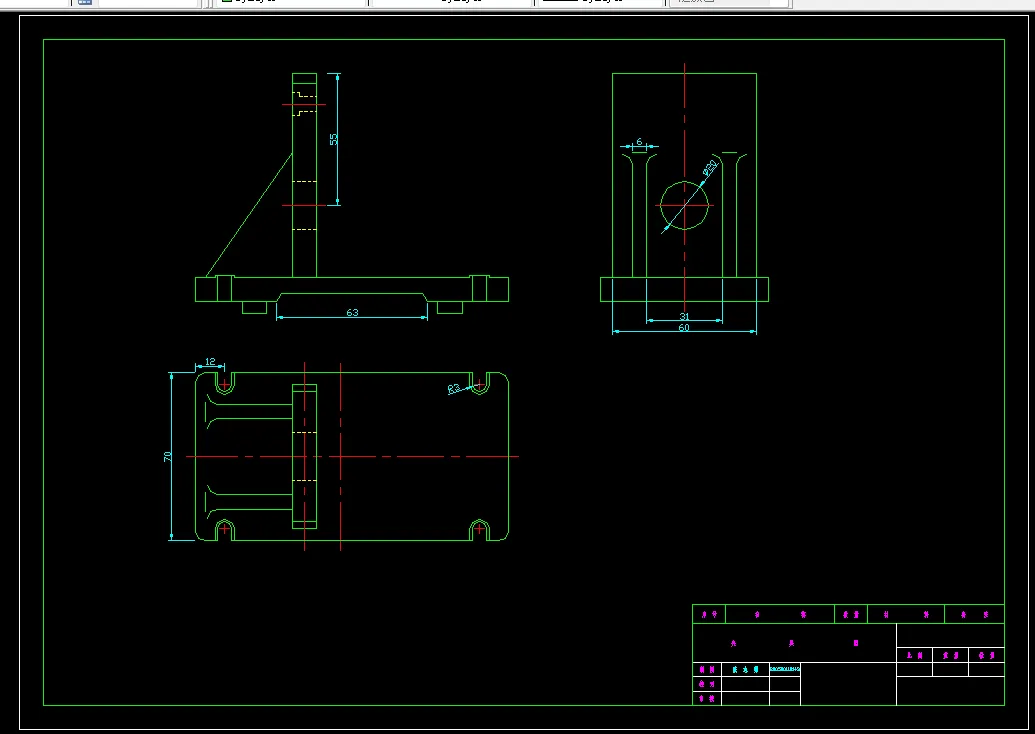Select the dimension text 12 above the plan view
This screenshot has height=734, width=1035.
coord(210,362)
